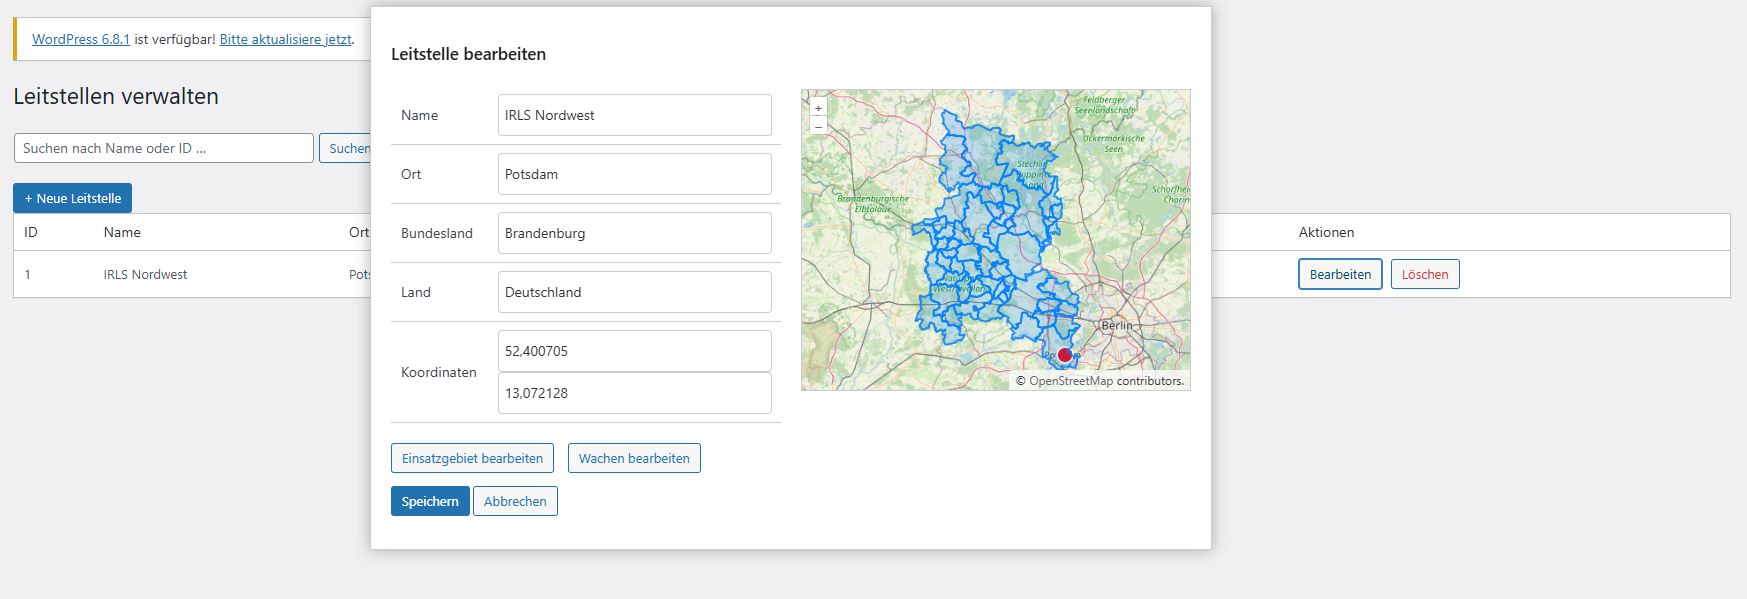This screenshot has width=1747, height=599.
Task: Edit the Bundesland field showing Brandenburg
Action: coord(635,233)
